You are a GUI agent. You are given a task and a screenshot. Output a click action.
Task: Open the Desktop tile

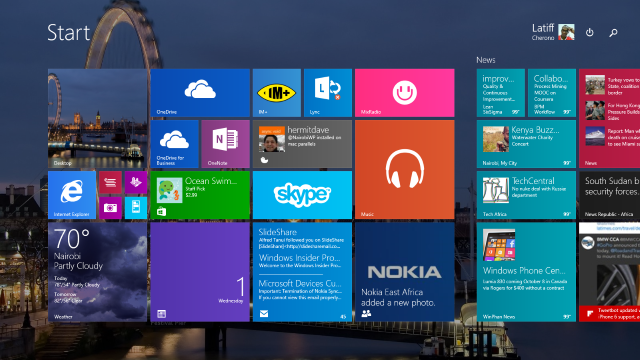(98, 118)
